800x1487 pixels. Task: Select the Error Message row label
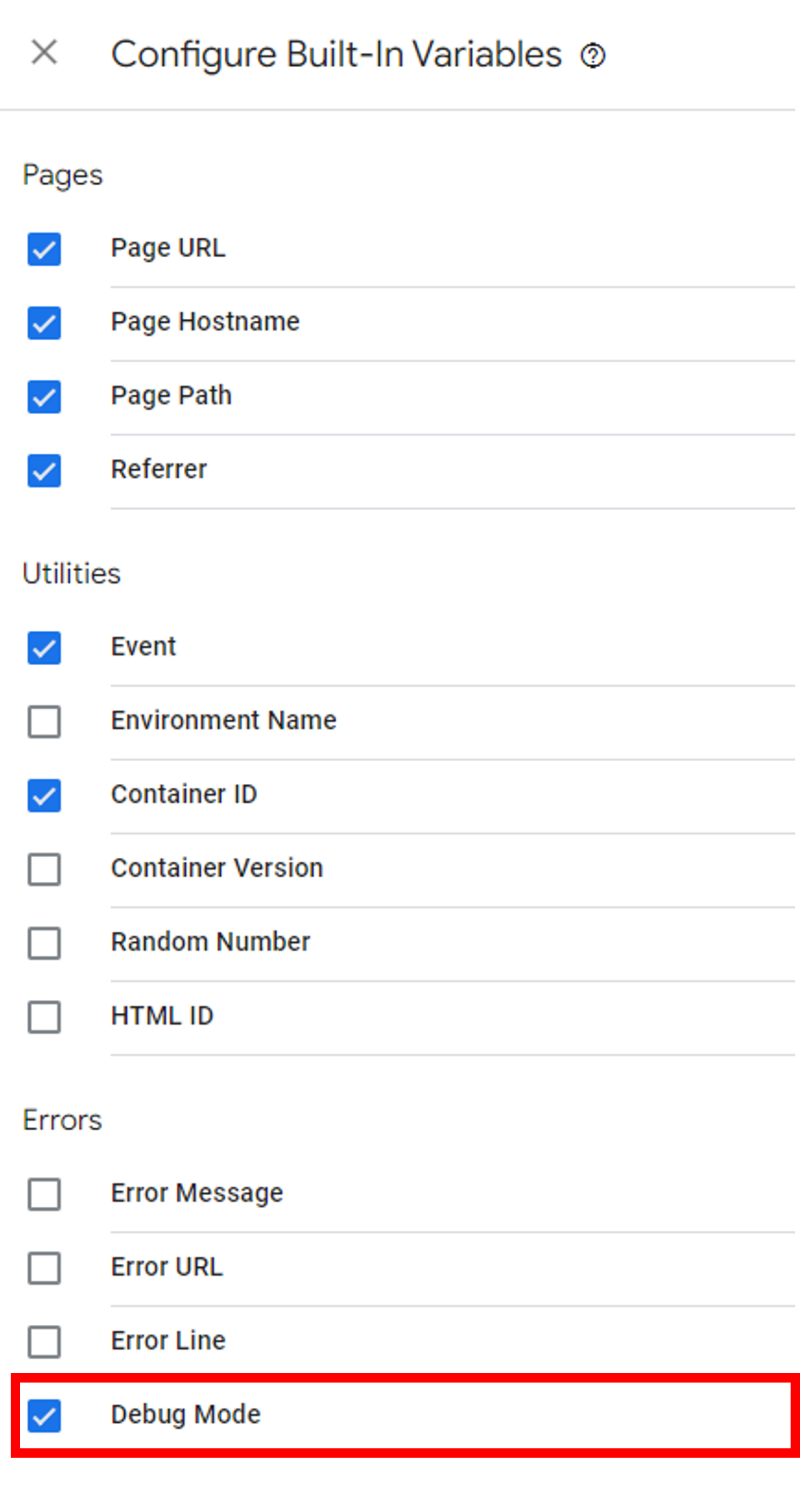(x=196, y=1193)
